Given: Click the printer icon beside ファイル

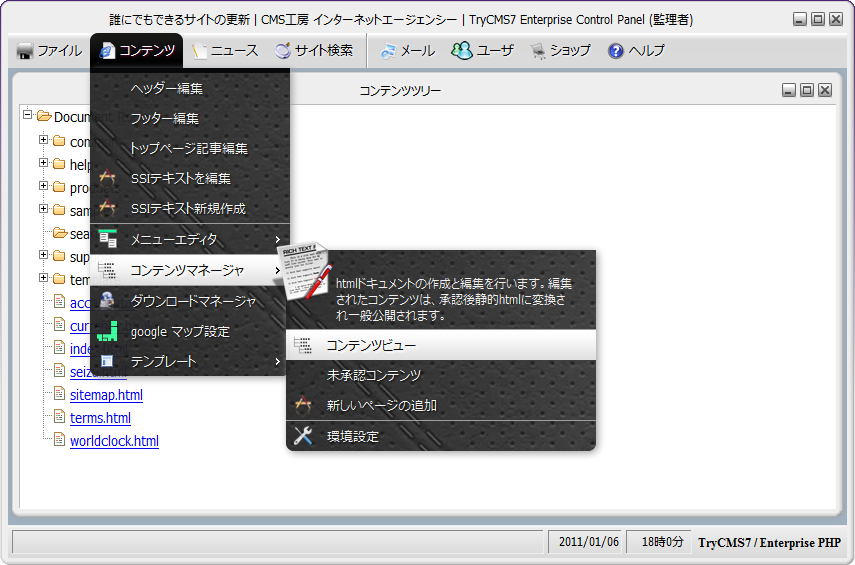Looking at the screenshot, I should 25,51.
